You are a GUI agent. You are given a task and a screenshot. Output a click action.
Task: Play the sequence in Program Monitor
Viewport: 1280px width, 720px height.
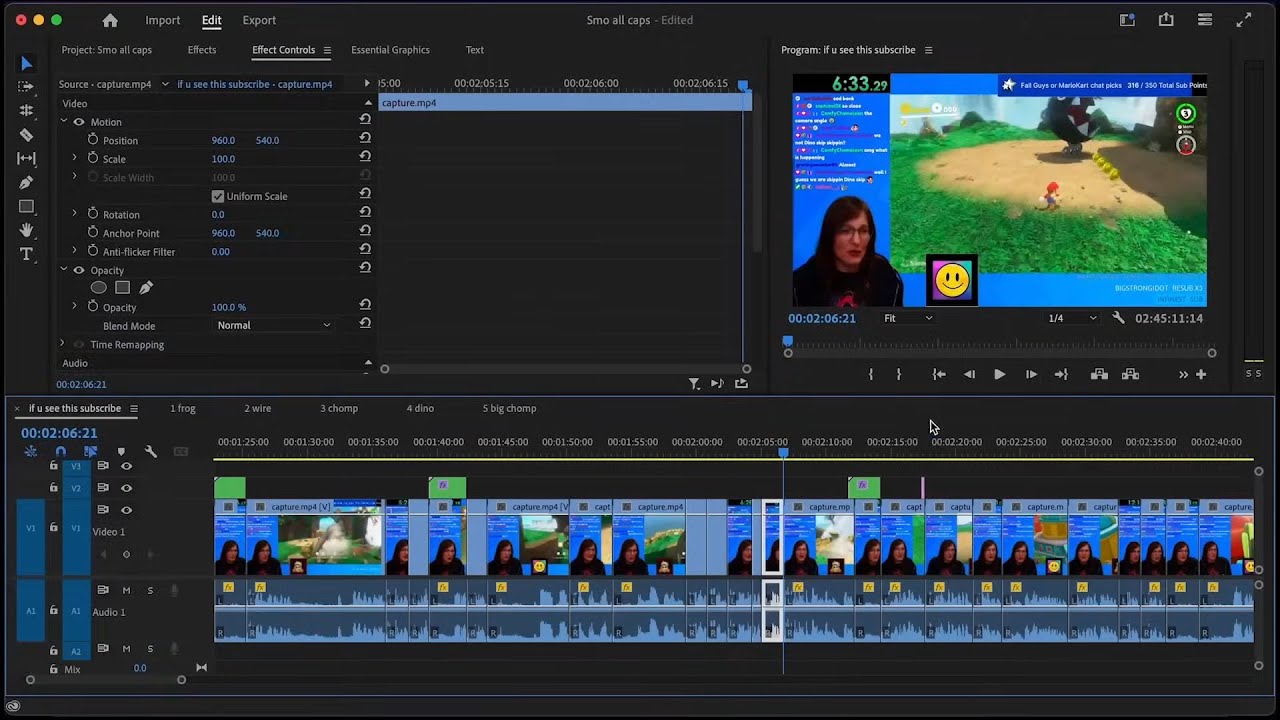point(999,374)
